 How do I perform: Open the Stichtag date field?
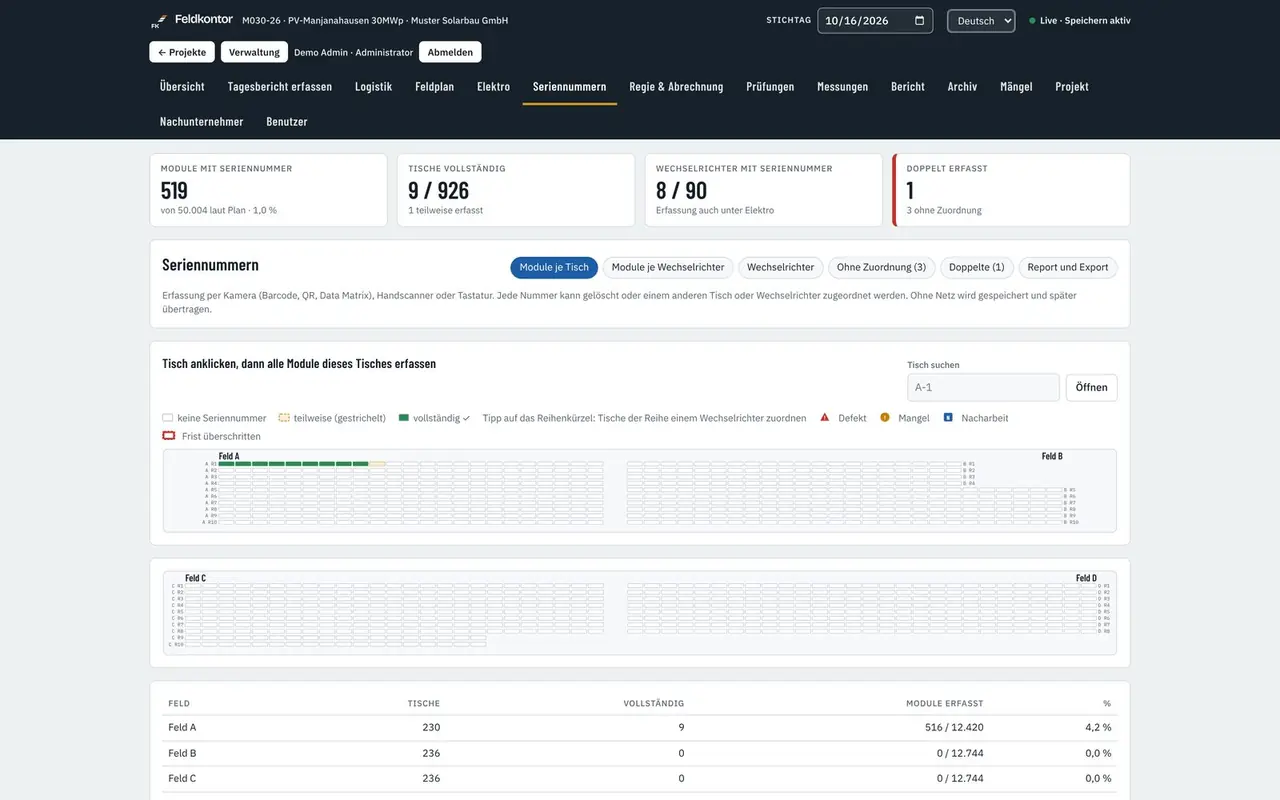coord(875,20)
